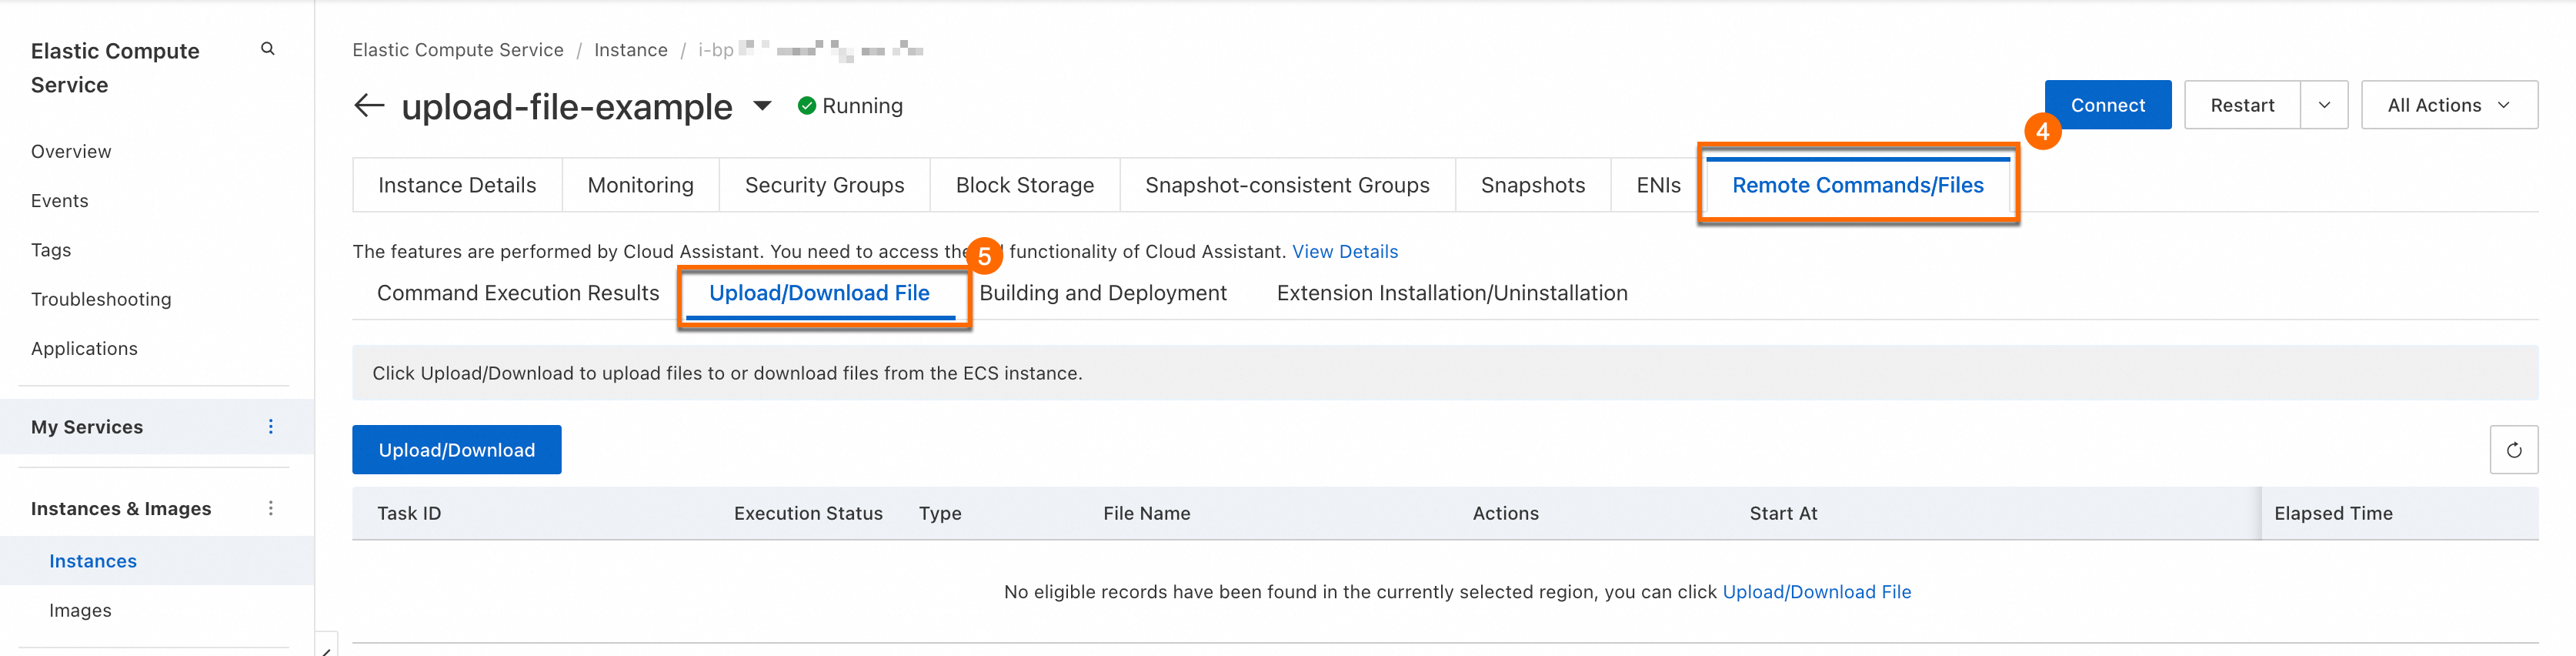Click the back arrow beside upload-file-example
2576x656 pixels.
pos(369,105)
